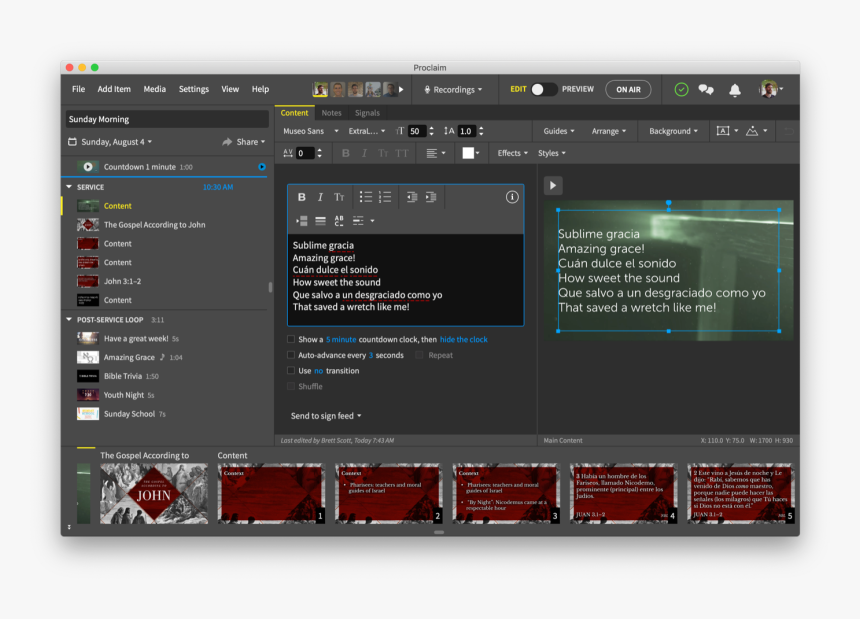
Task: Open the Background dropdown menu
Action: point(671,131)
